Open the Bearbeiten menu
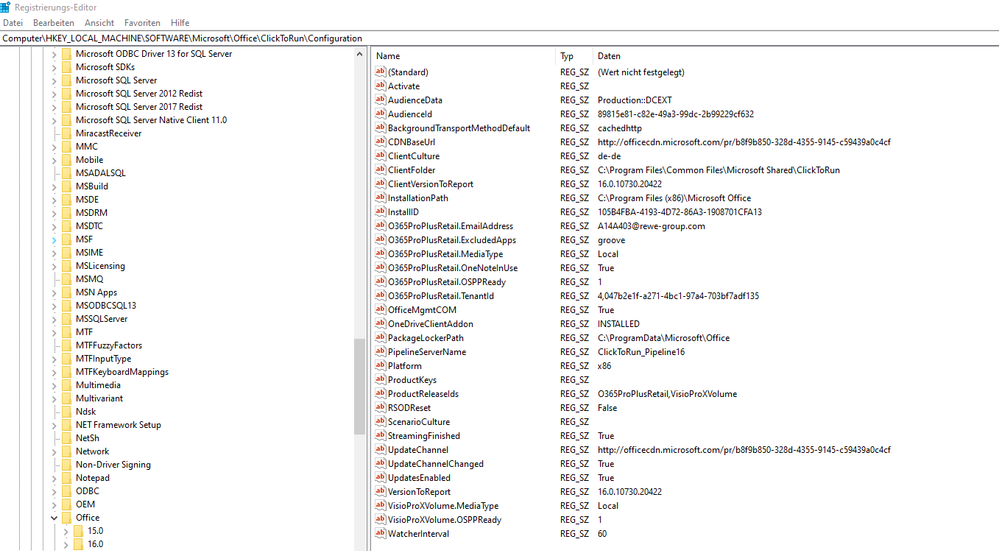The height and width of the screenshot is (551, 999). (54, 22)
